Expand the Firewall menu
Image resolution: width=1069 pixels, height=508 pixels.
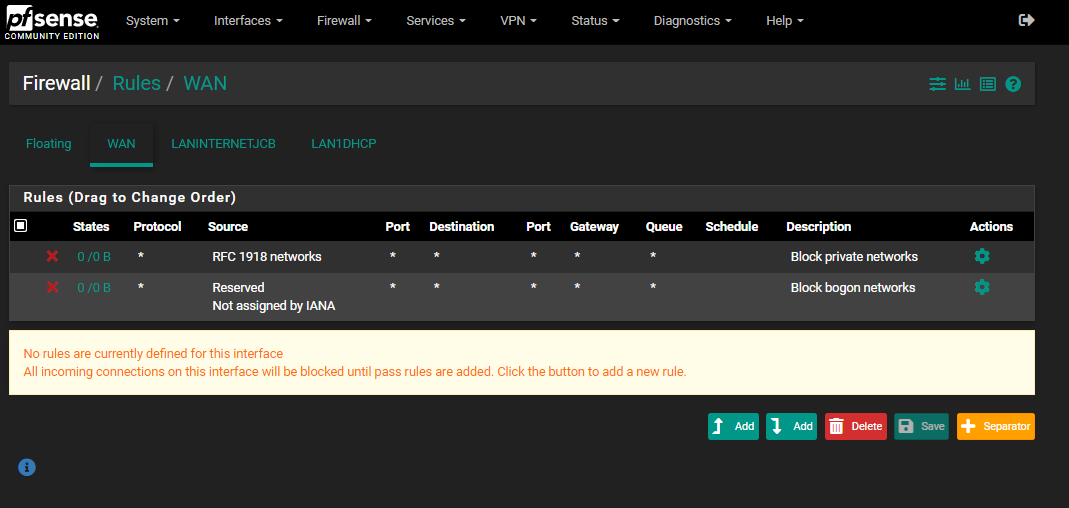[x=344, y=21]
